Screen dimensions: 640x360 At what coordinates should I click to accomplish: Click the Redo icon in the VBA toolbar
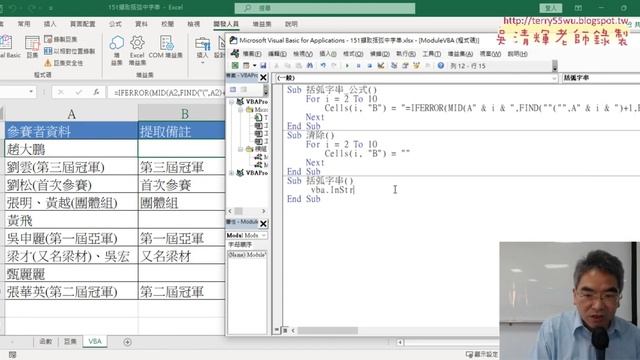(x=334, y=66)
